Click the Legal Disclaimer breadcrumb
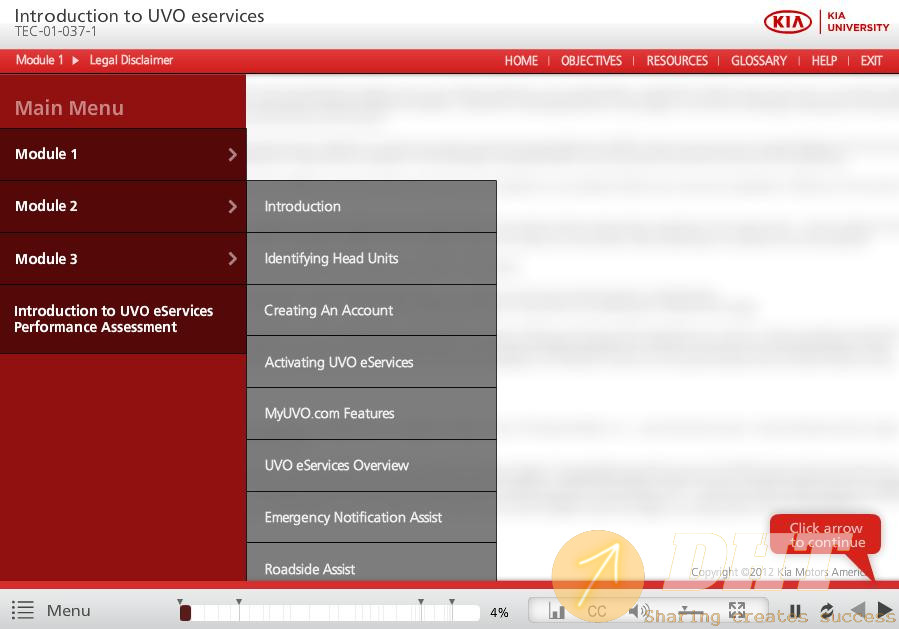 (131, 60)
